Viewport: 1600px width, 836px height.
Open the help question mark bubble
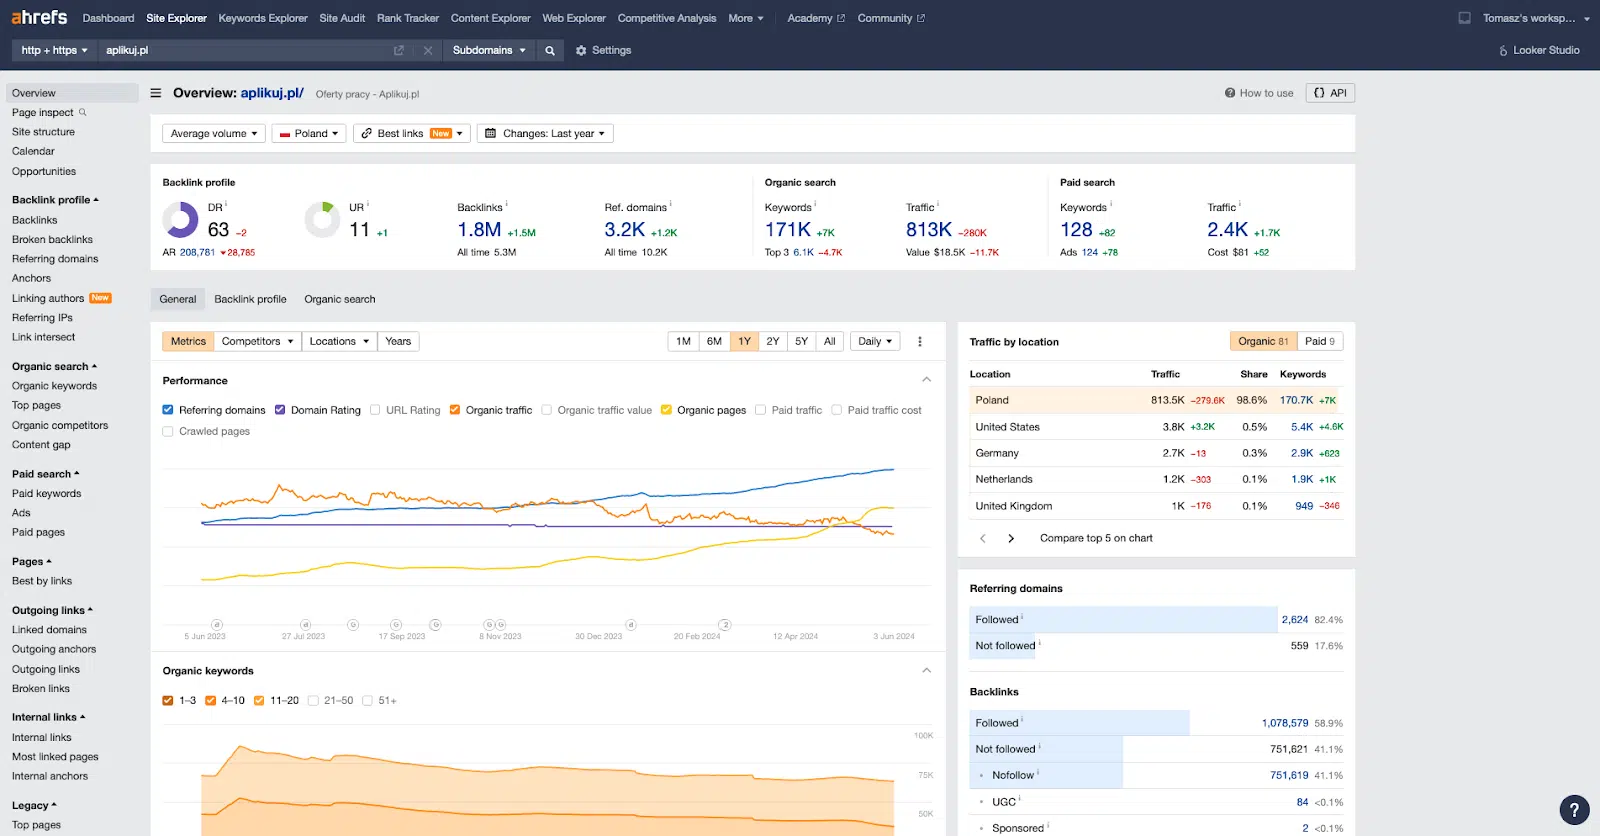pos(1574,810)
